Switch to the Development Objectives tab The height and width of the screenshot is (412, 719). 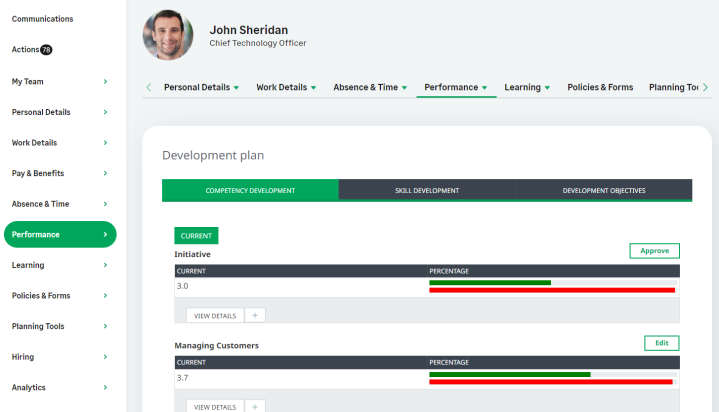603,190
